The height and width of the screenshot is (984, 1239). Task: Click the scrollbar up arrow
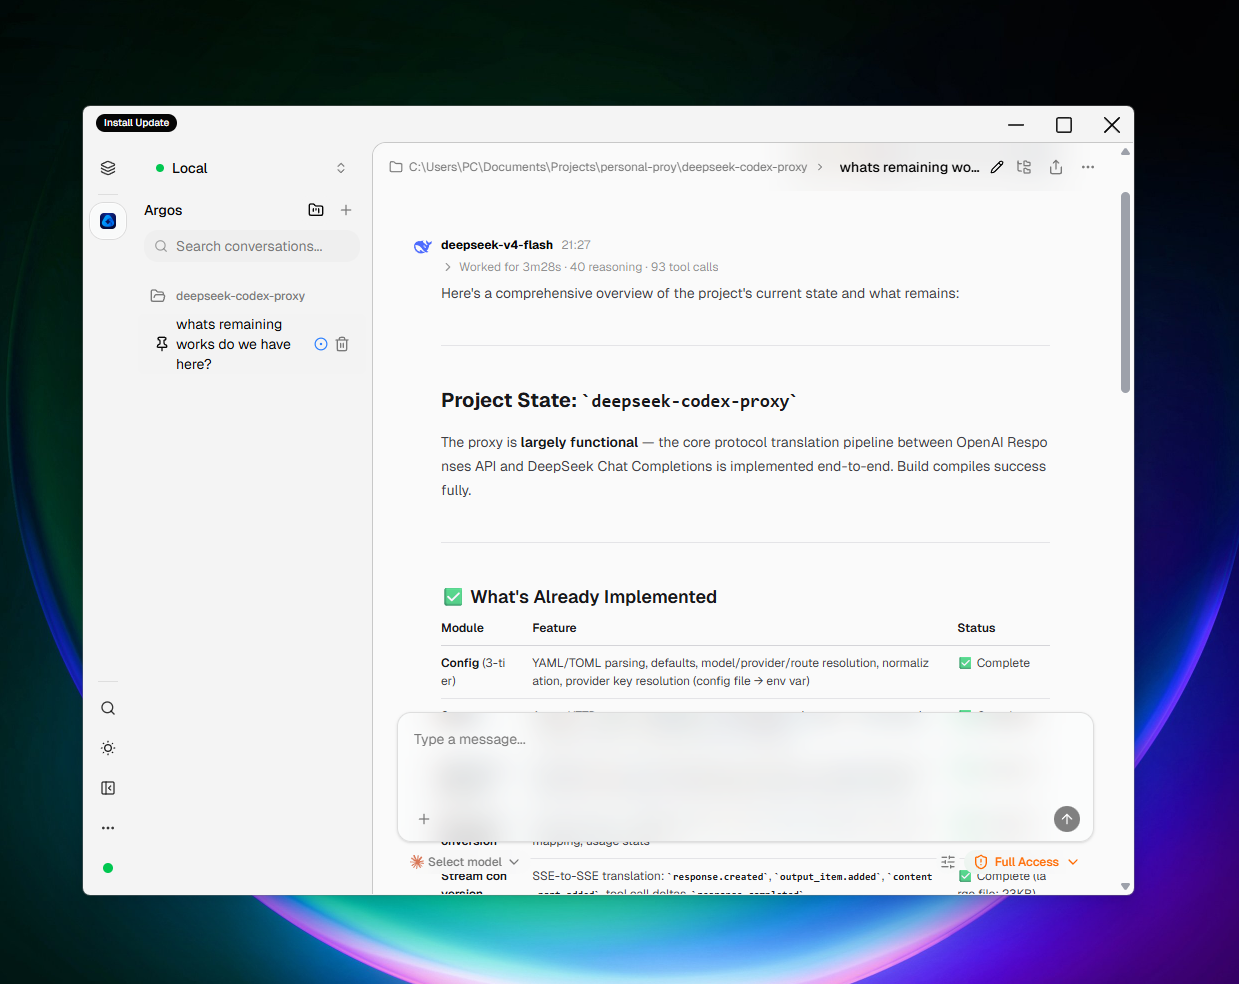tap(1125, 152)
